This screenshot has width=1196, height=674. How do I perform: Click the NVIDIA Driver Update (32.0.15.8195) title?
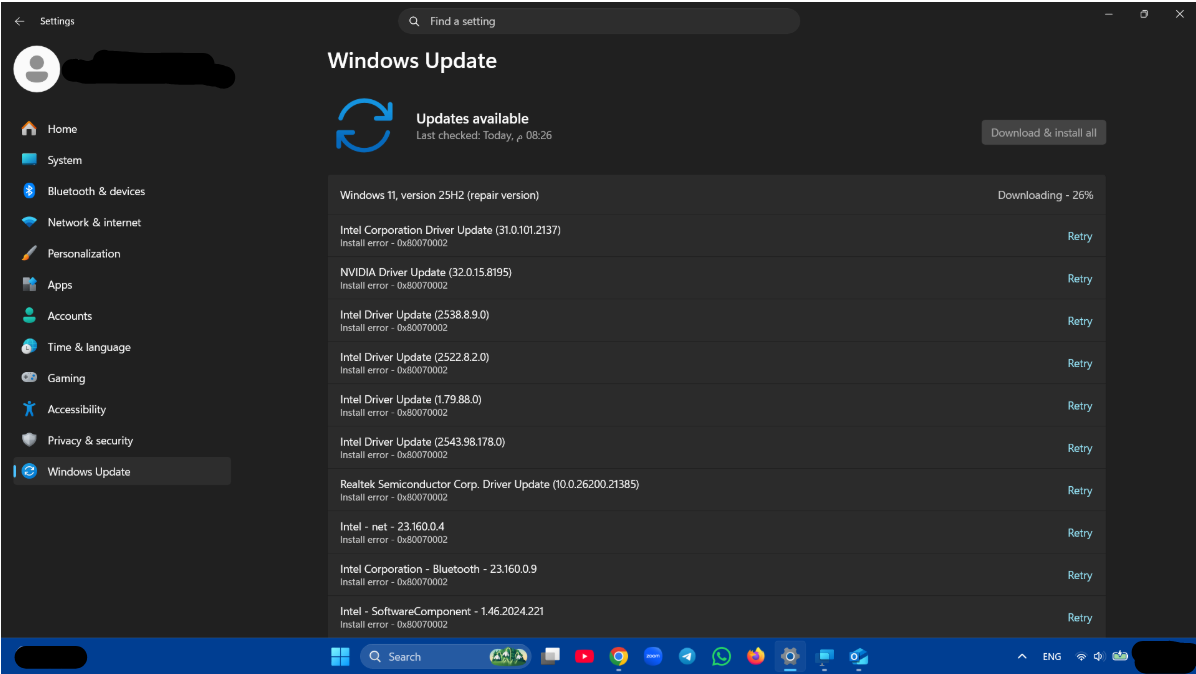(426, 272)
